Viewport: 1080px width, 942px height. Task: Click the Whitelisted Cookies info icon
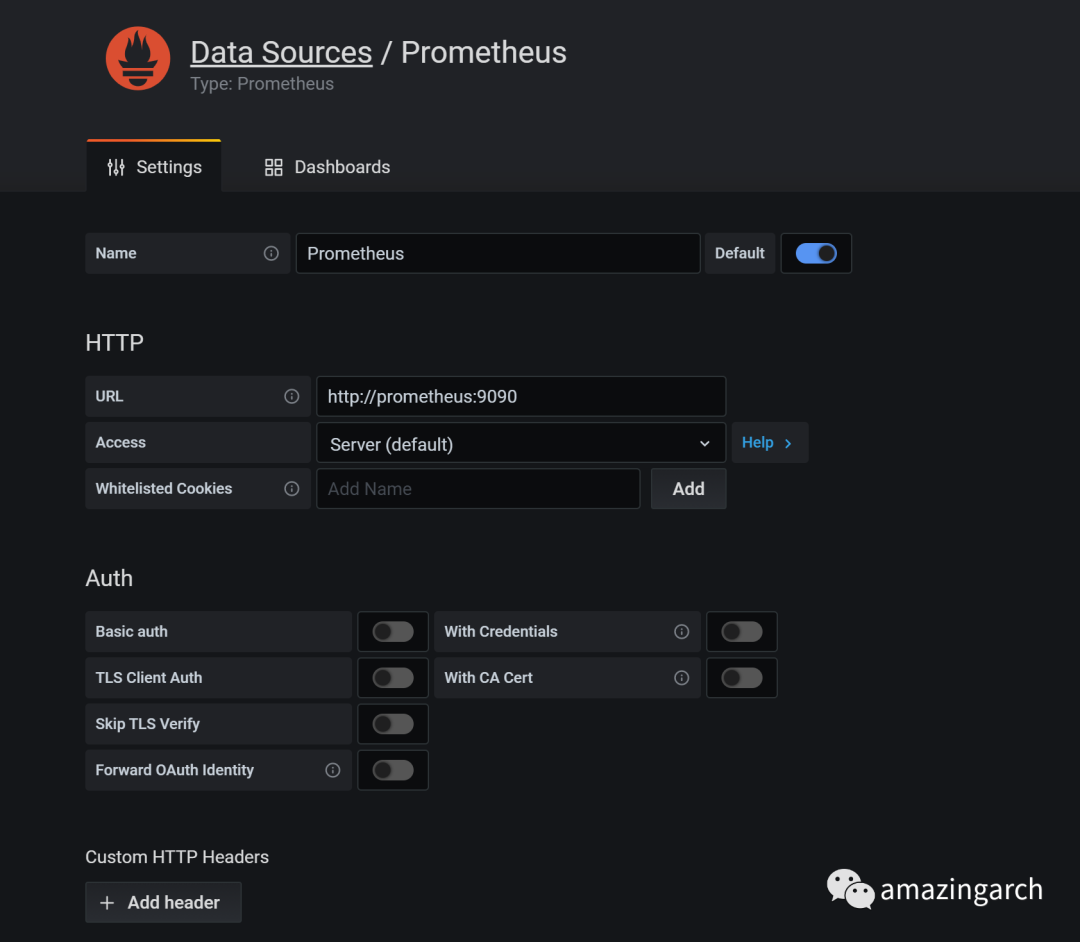tap(292, 489)
